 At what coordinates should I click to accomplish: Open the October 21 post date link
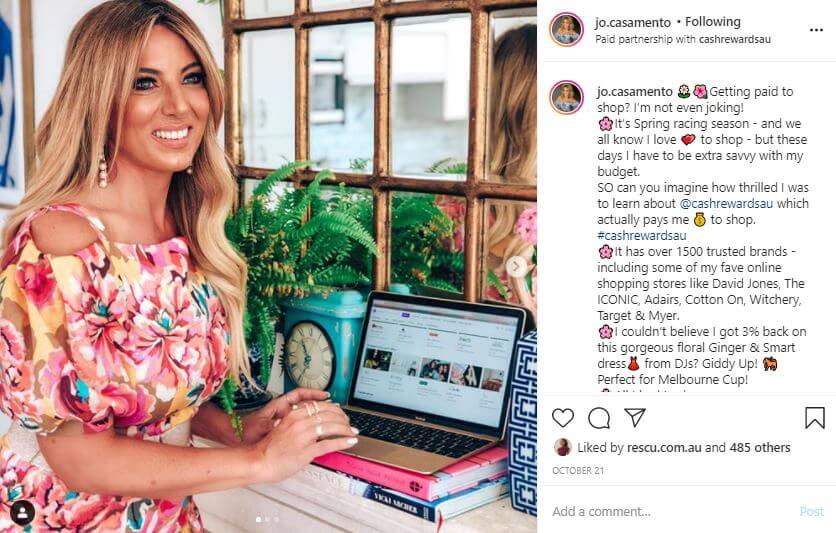[578, 471]
